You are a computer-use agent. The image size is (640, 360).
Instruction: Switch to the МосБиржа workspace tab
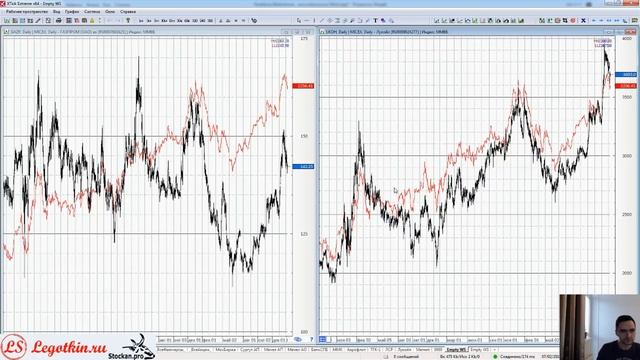click(226, 350)
